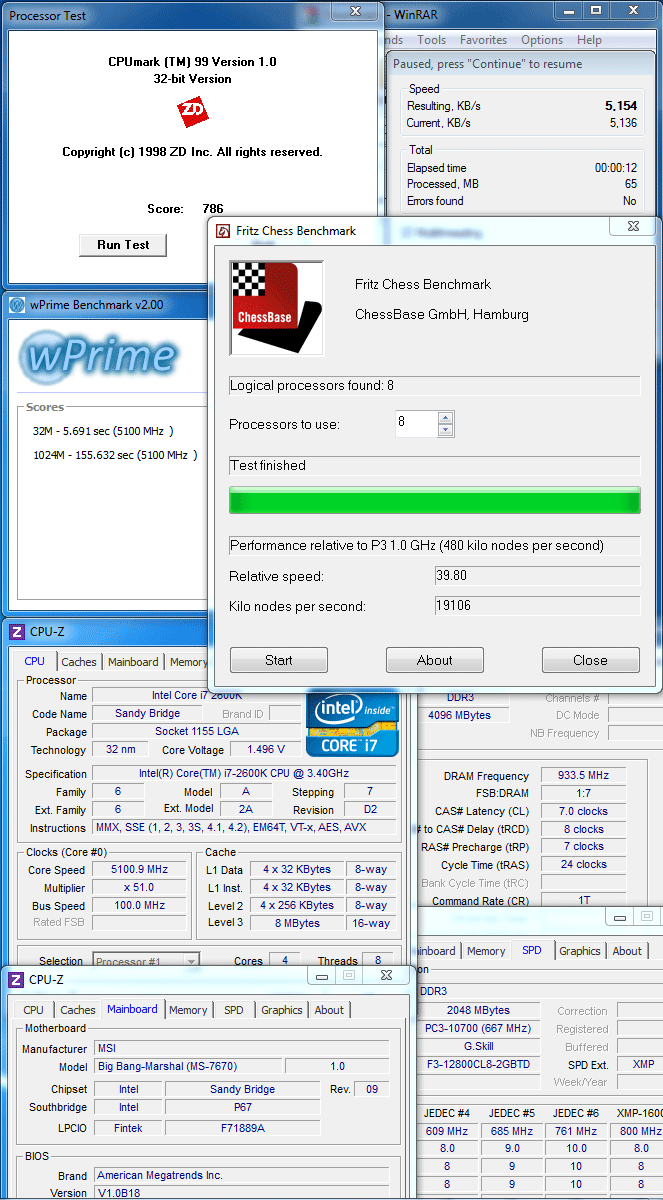The width and height of the screenshot is (663, 1200).
Task: Switch to Caches tab in the middle CPU-Z window
Action: tap(79, 662)
